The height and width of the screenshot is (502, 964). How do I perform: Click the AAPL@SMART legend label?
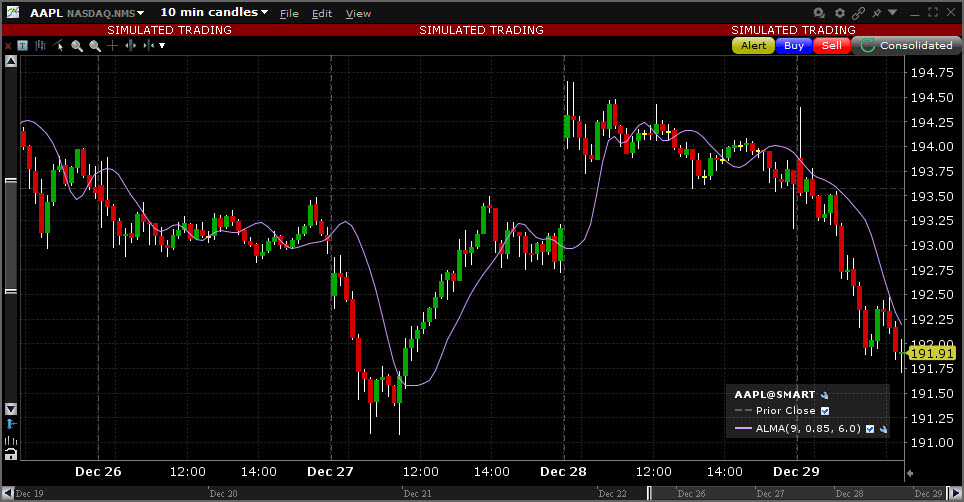[x=775, y=395]
